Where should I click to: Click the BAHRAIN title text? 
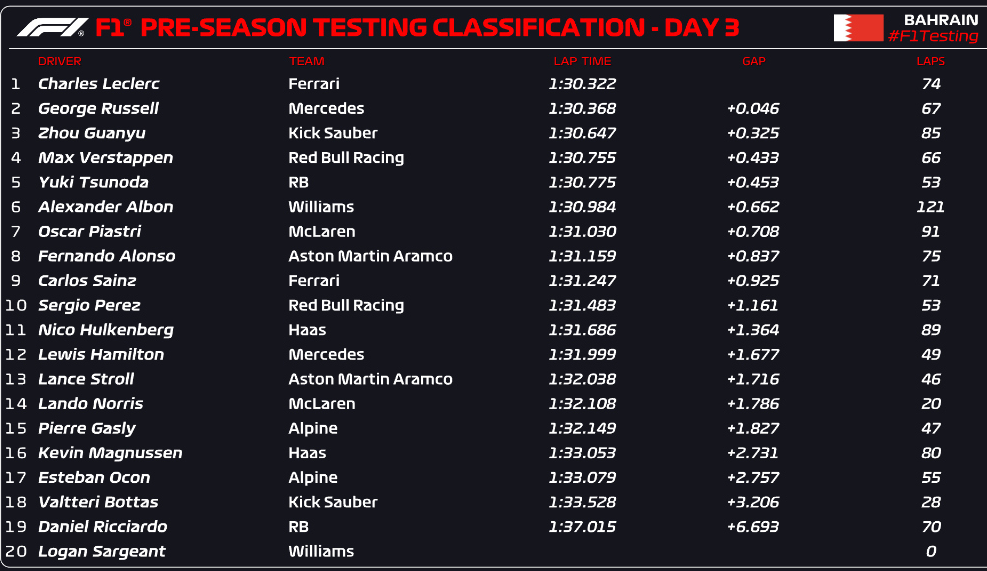click(x=941, y=20)
